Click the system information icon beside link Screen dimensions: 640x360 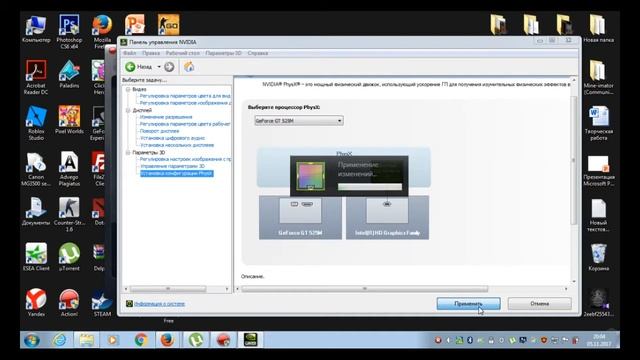click(129, 304)
